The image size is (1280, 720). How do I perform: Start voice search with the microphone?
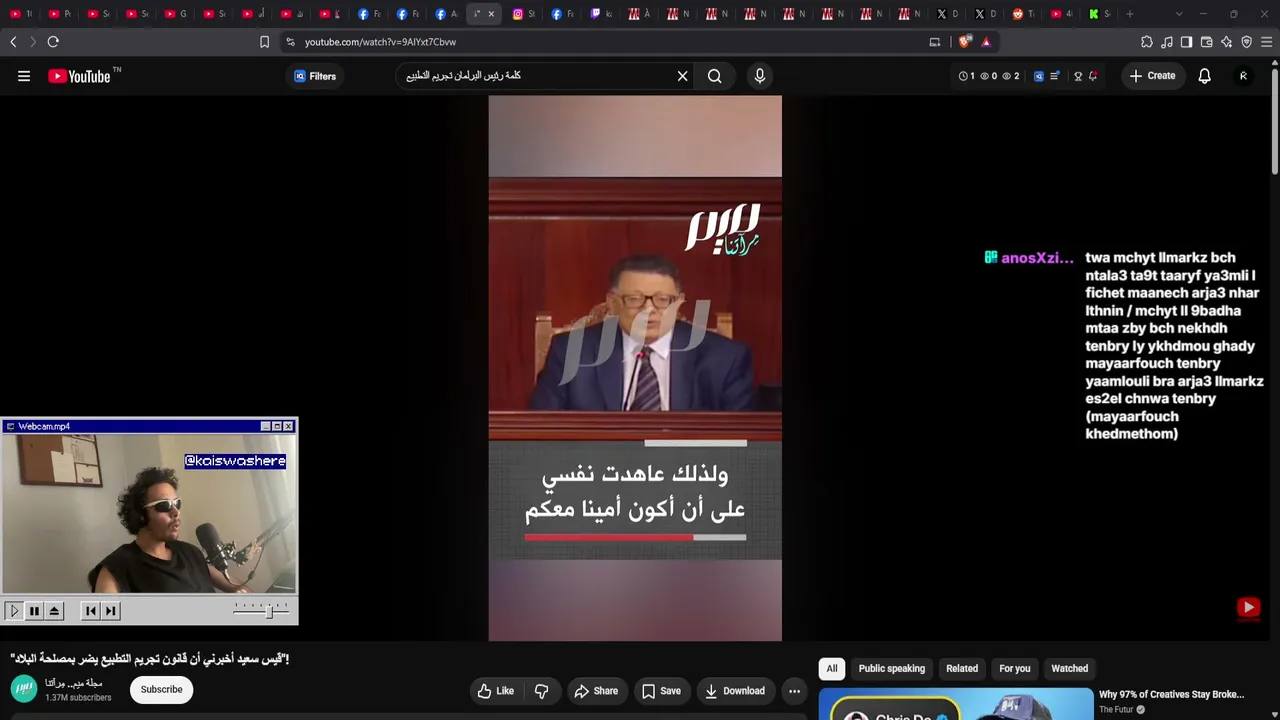(x=760, y=76)
